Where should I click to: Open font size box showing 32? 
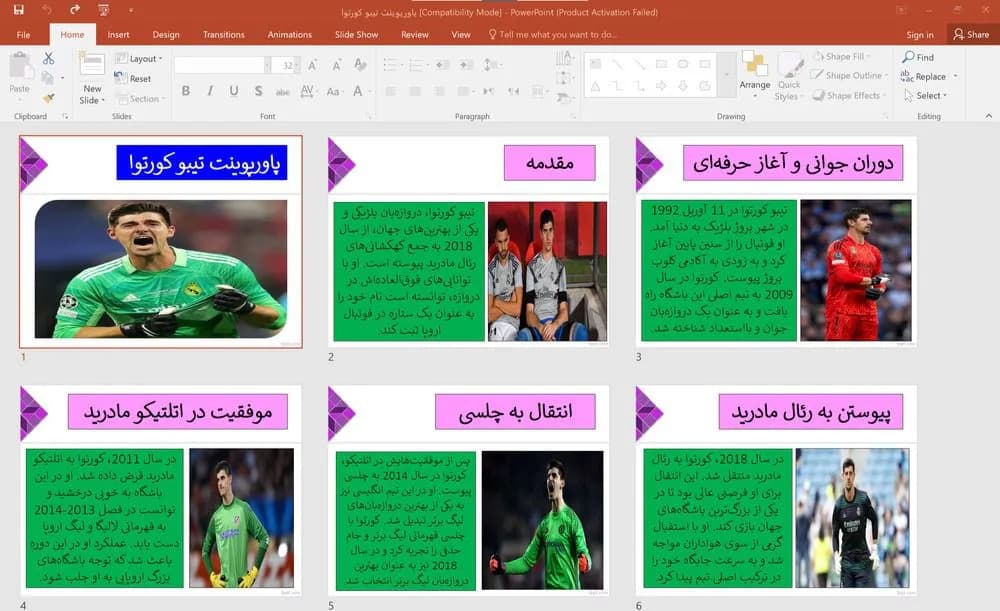point(286,65)
